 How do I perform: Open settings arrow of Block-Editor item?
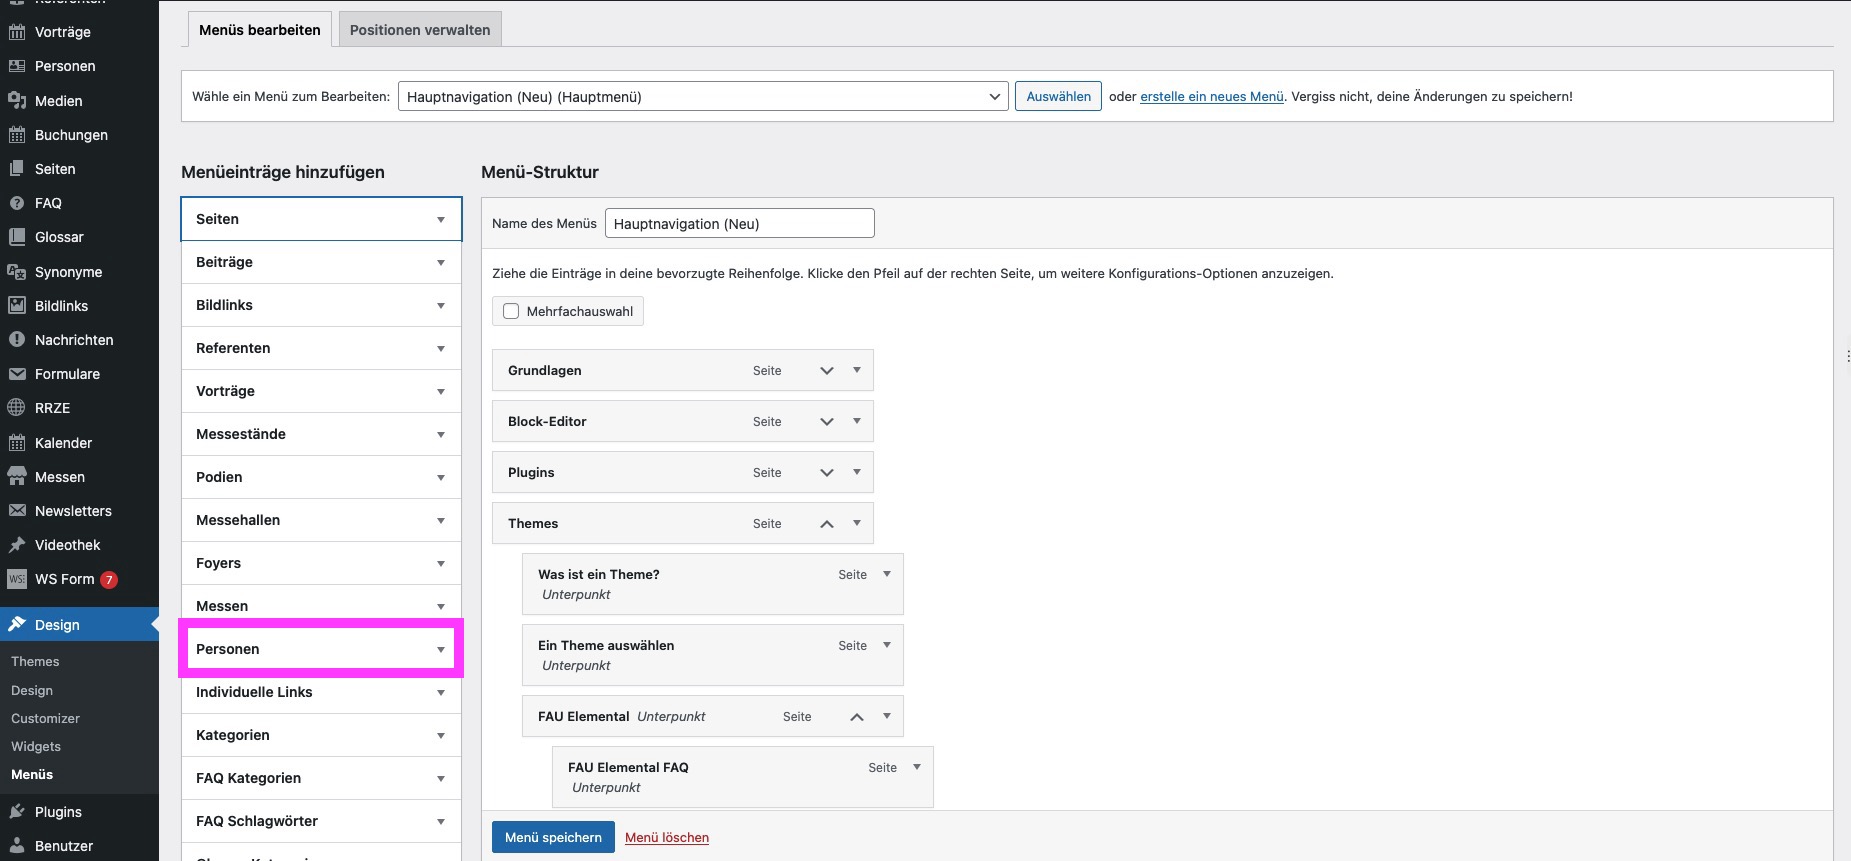[x=857, y=421]
